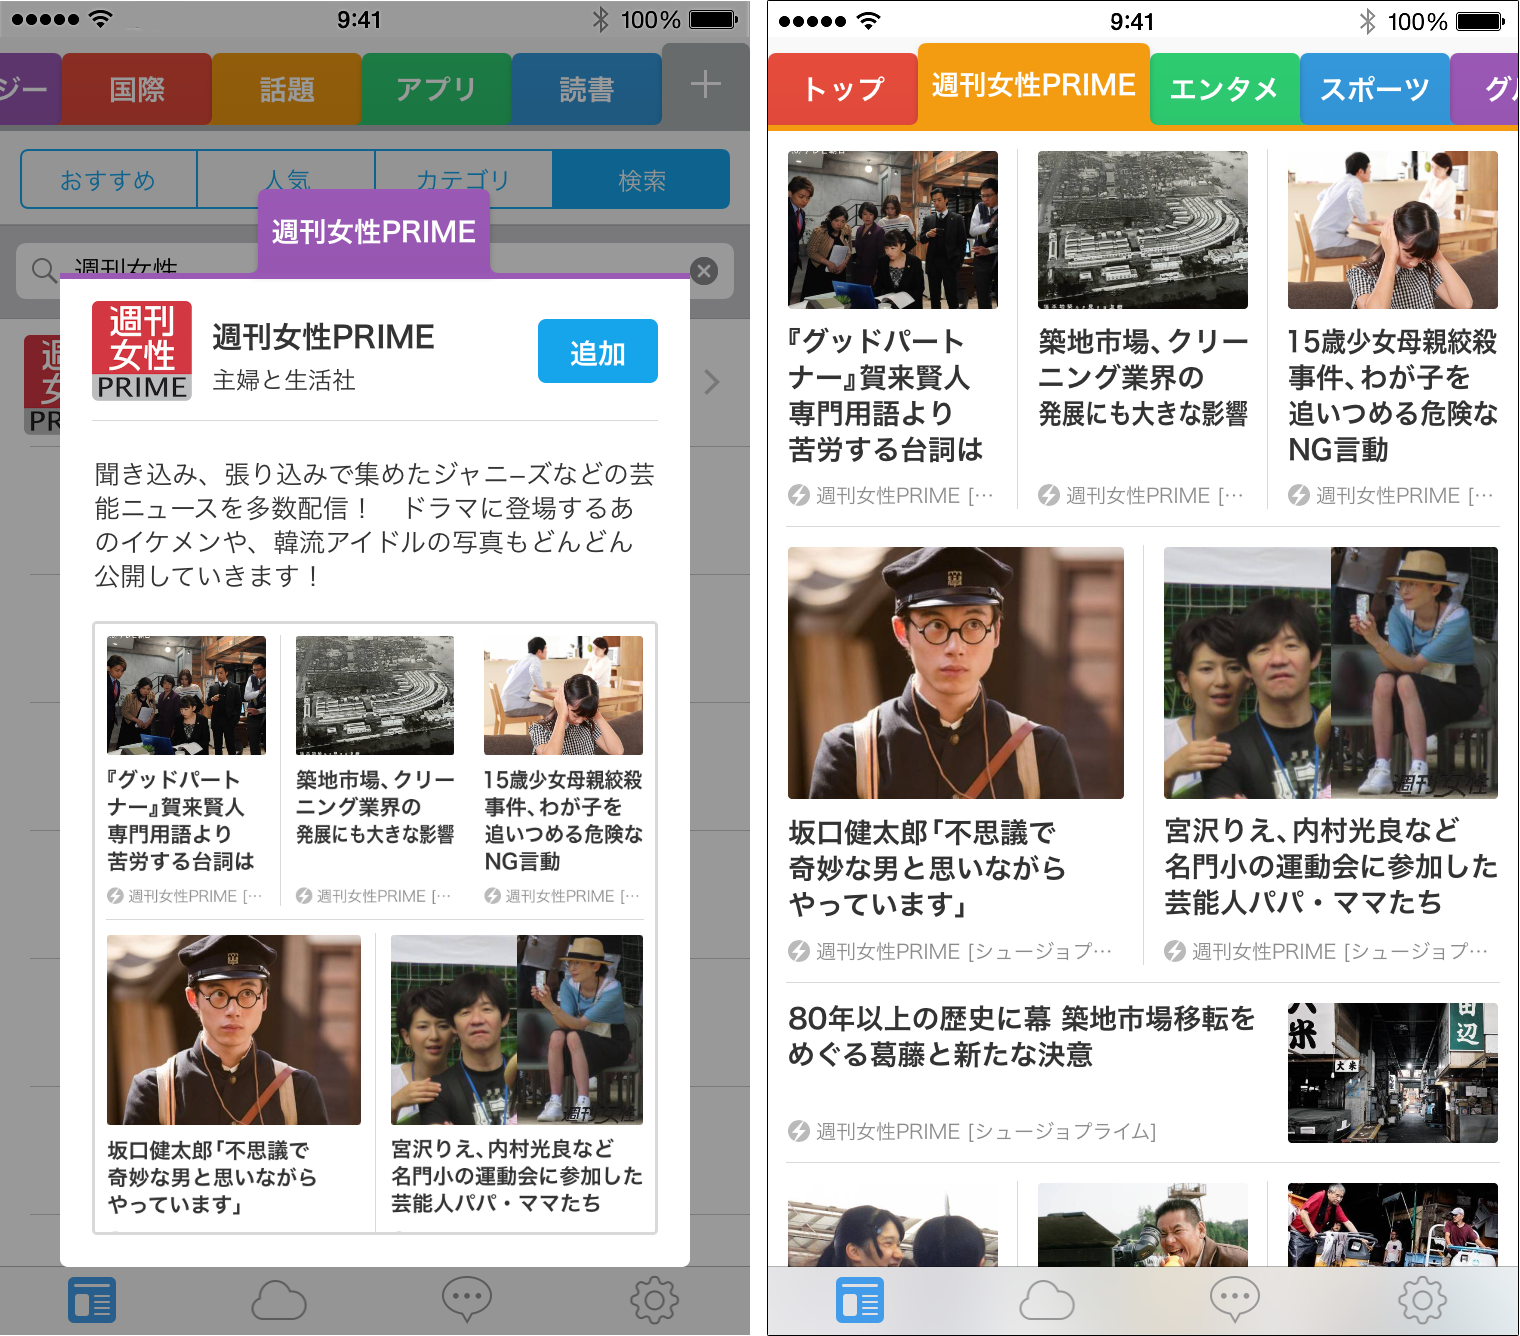The width and height of the screenshot is (1520, 1336).
Task: Open the 坂口健太郎 photo on the right screen
Action: [956, 673]
